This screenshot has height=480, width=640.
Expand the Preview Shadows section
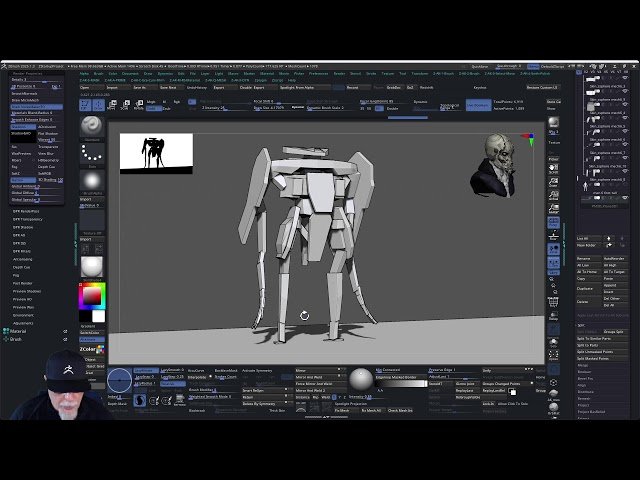tap(27, 291)
